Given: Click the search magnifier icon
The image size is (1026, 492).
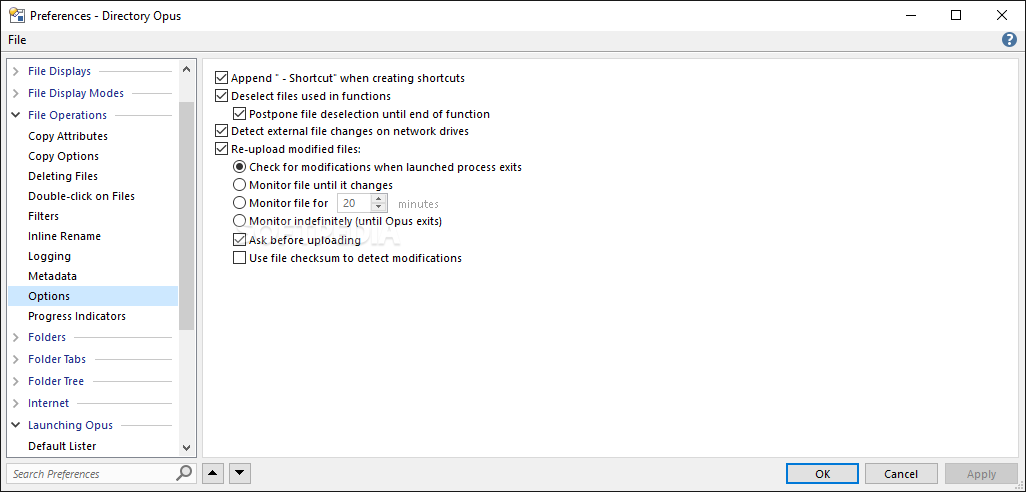Looking at the screenshot, I should pos(184,473).
